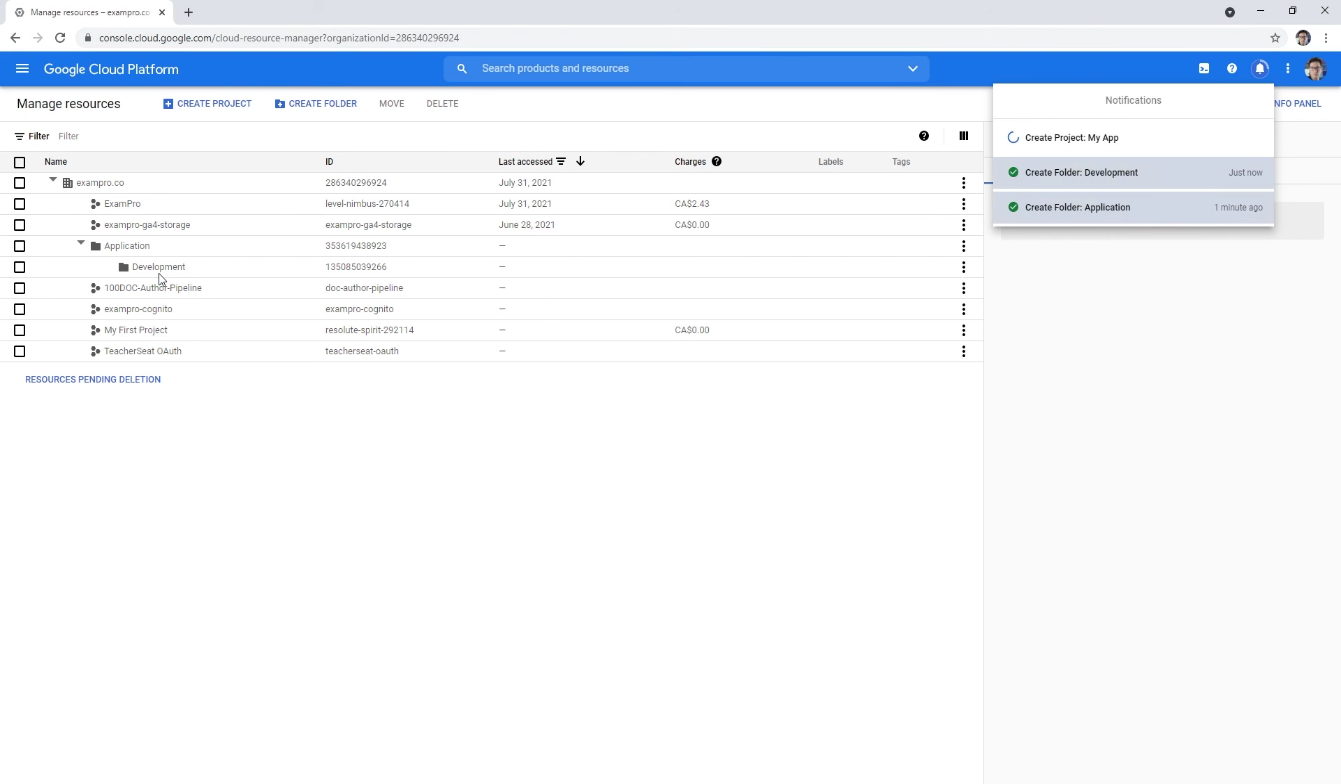Click the browser reload icon
The image size is (1341, 784).
click(x=60, y=38)
